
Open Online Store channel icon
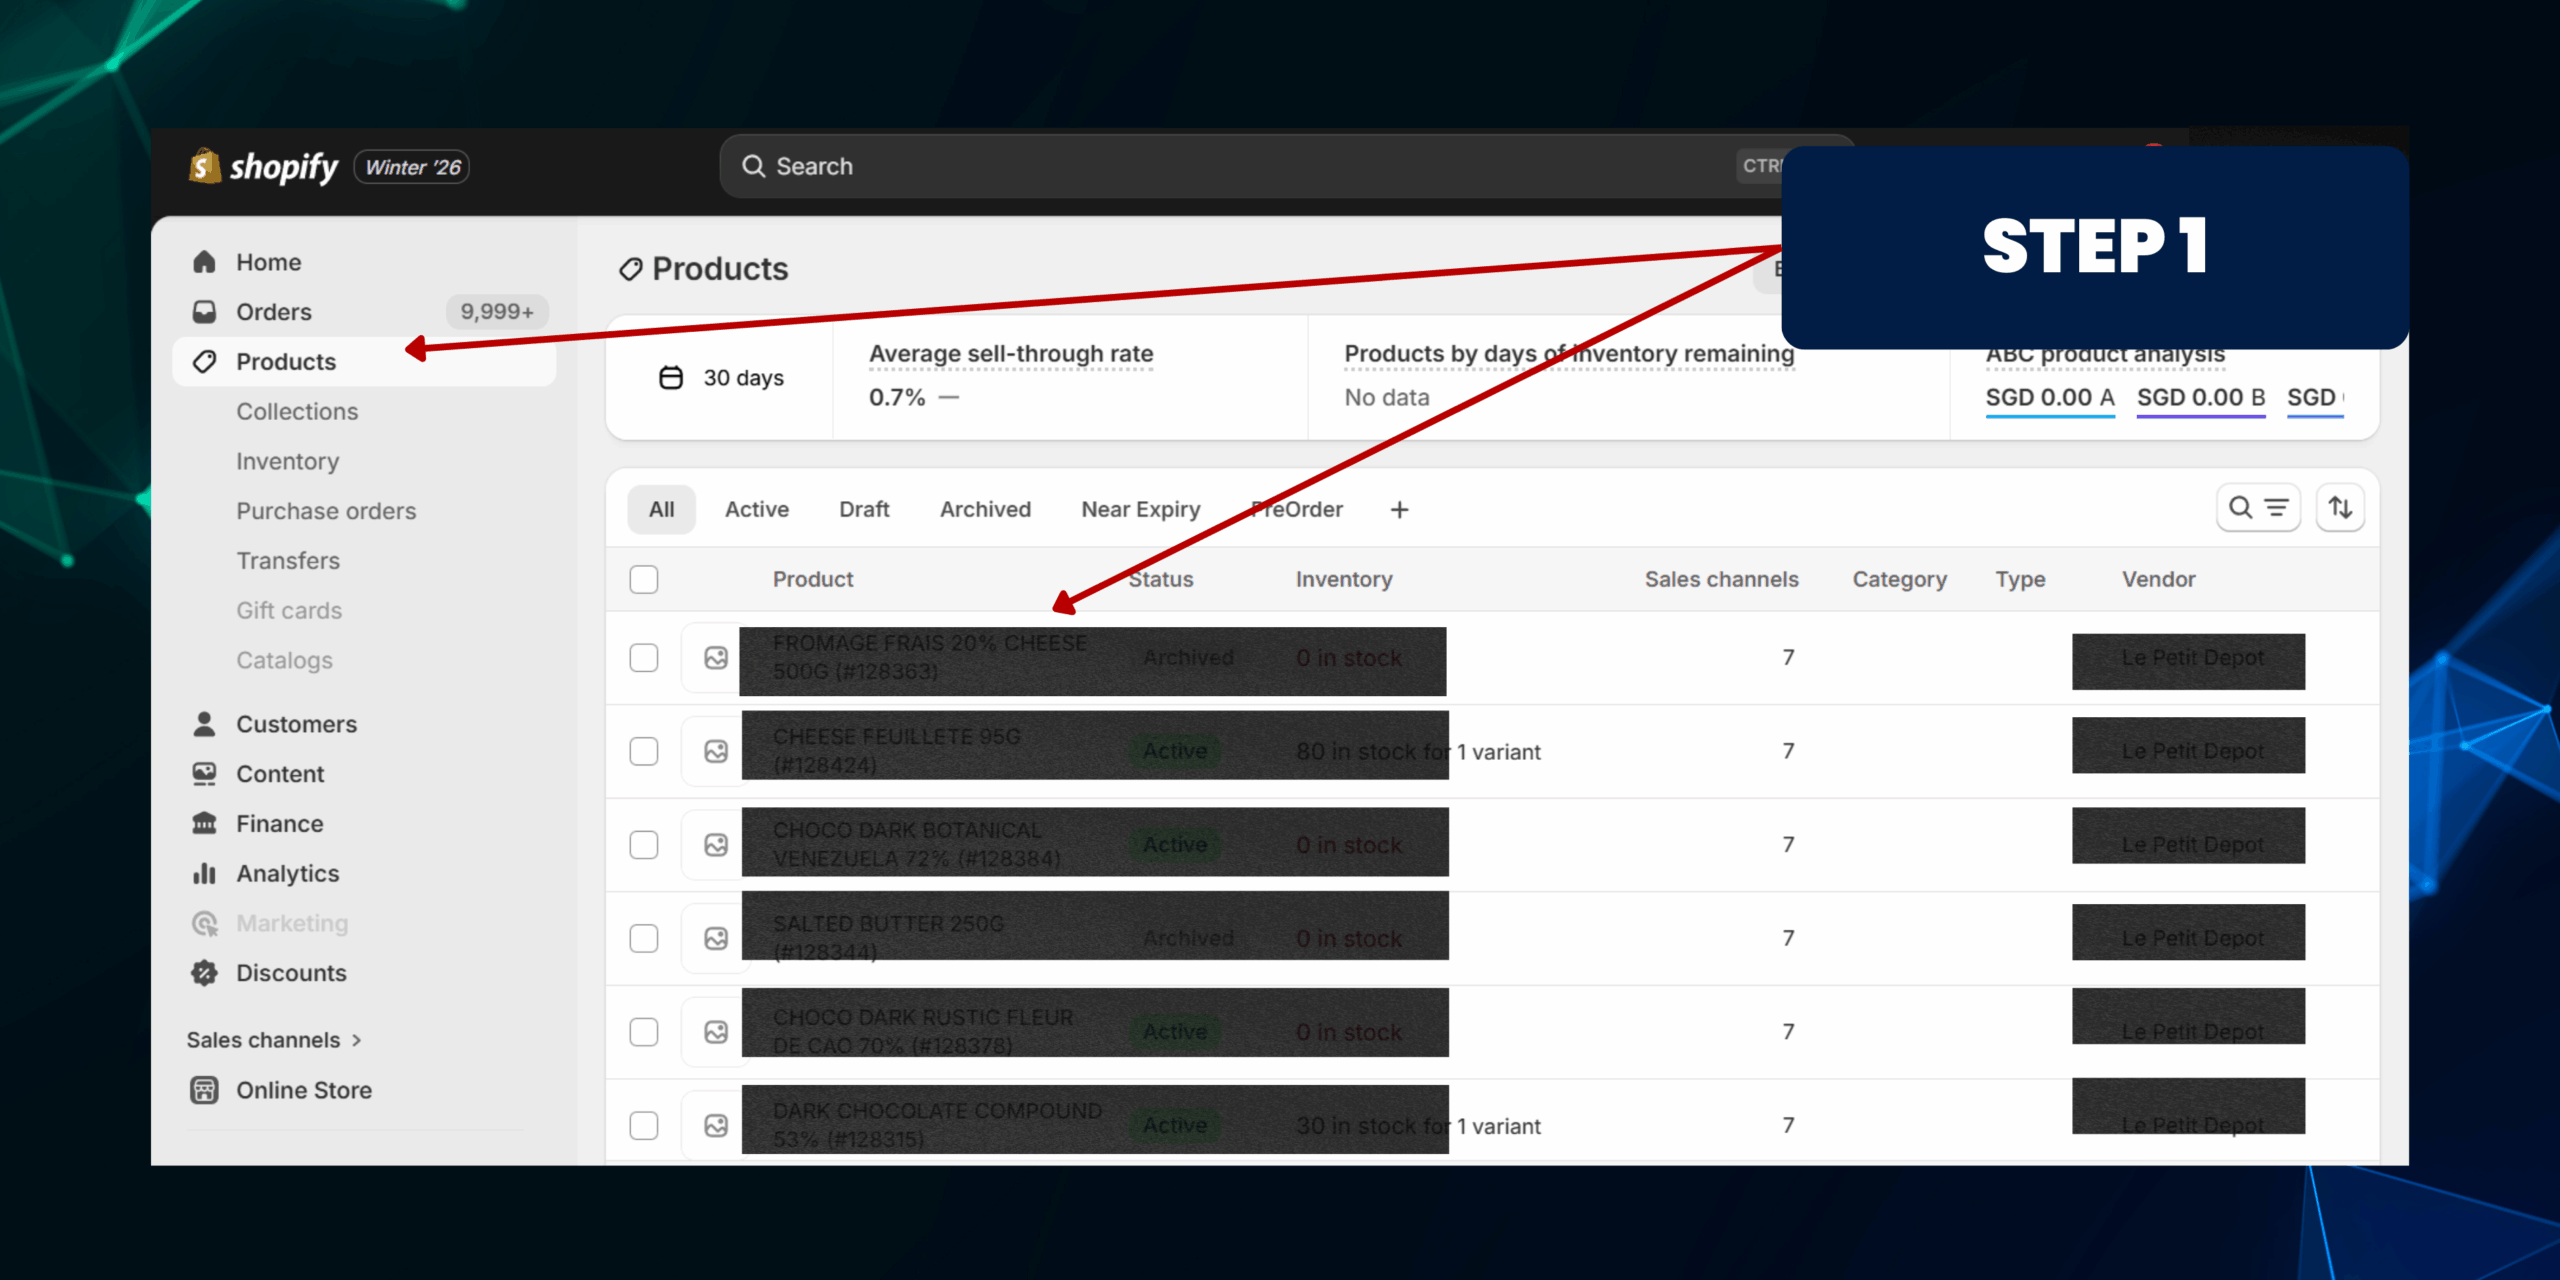205,1090
